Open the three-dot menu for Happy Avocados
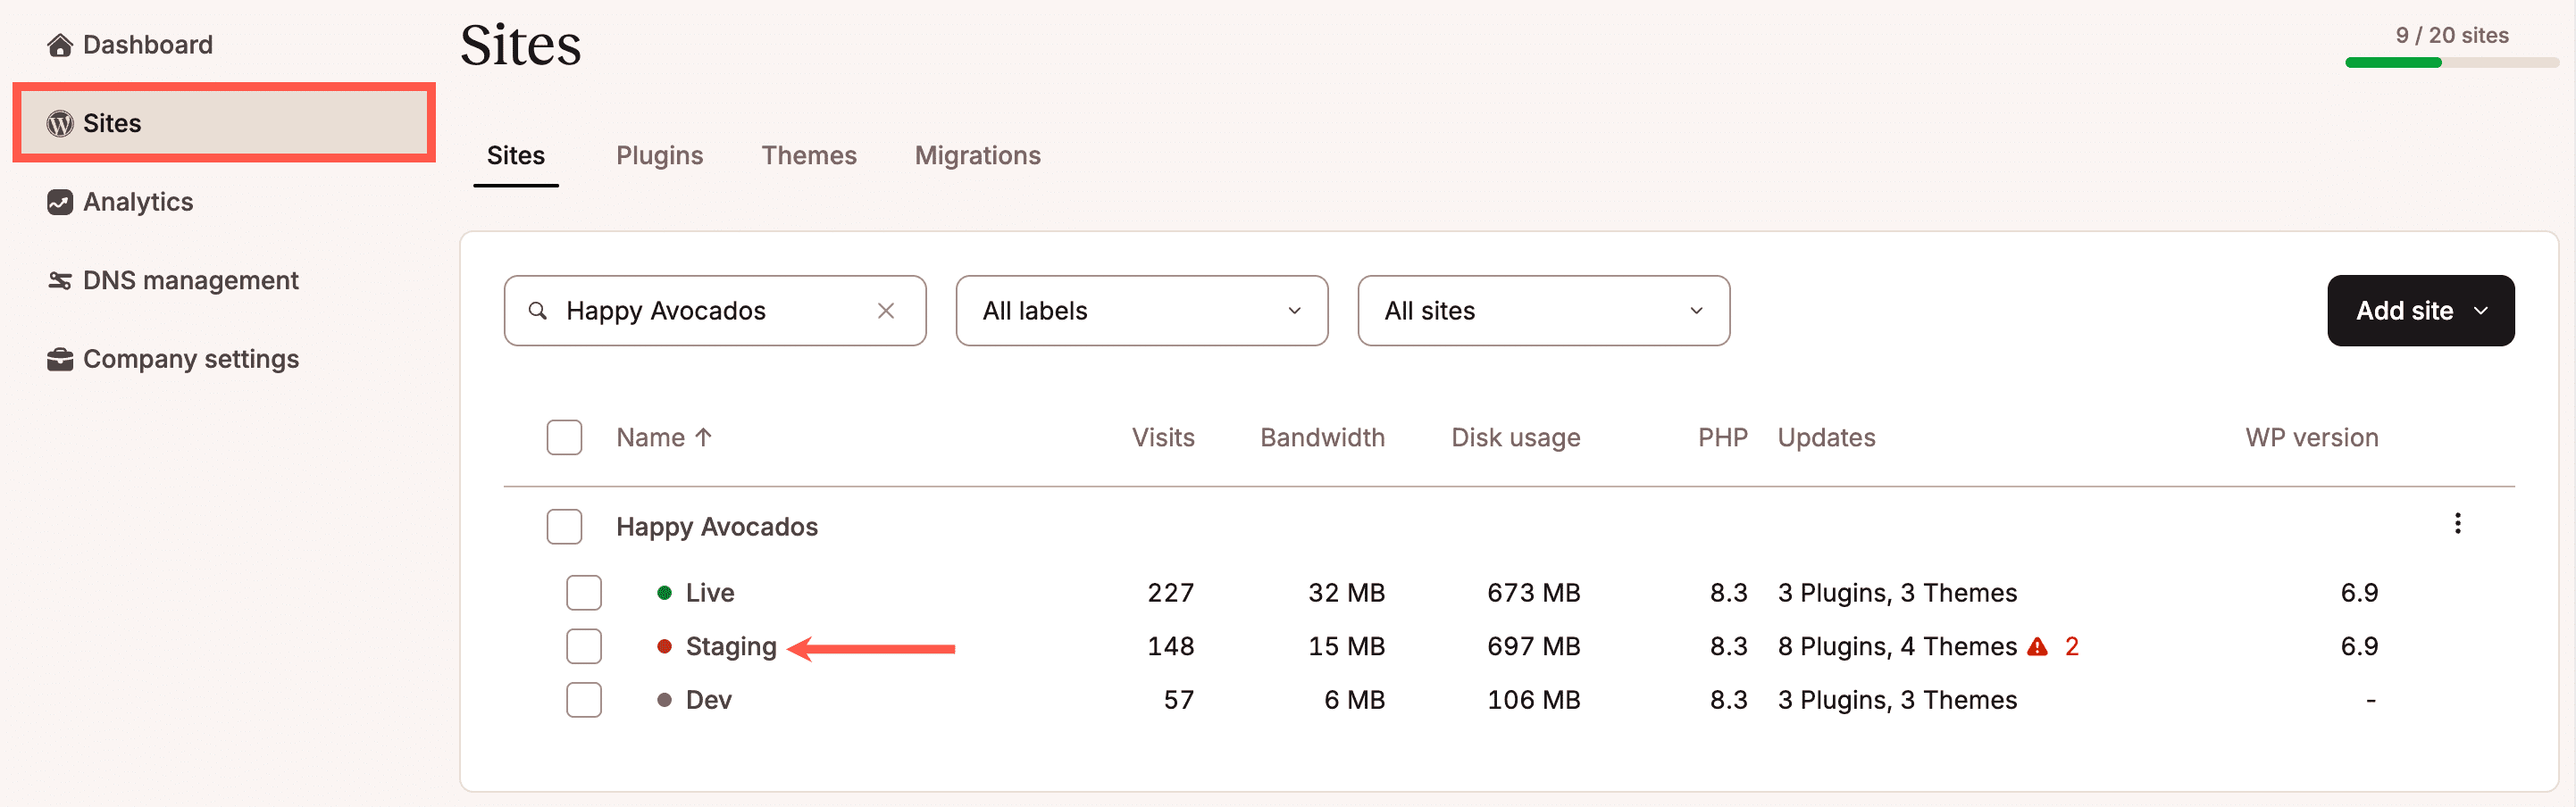This screenshot has width=2576, height=807. click(2457, 522)
